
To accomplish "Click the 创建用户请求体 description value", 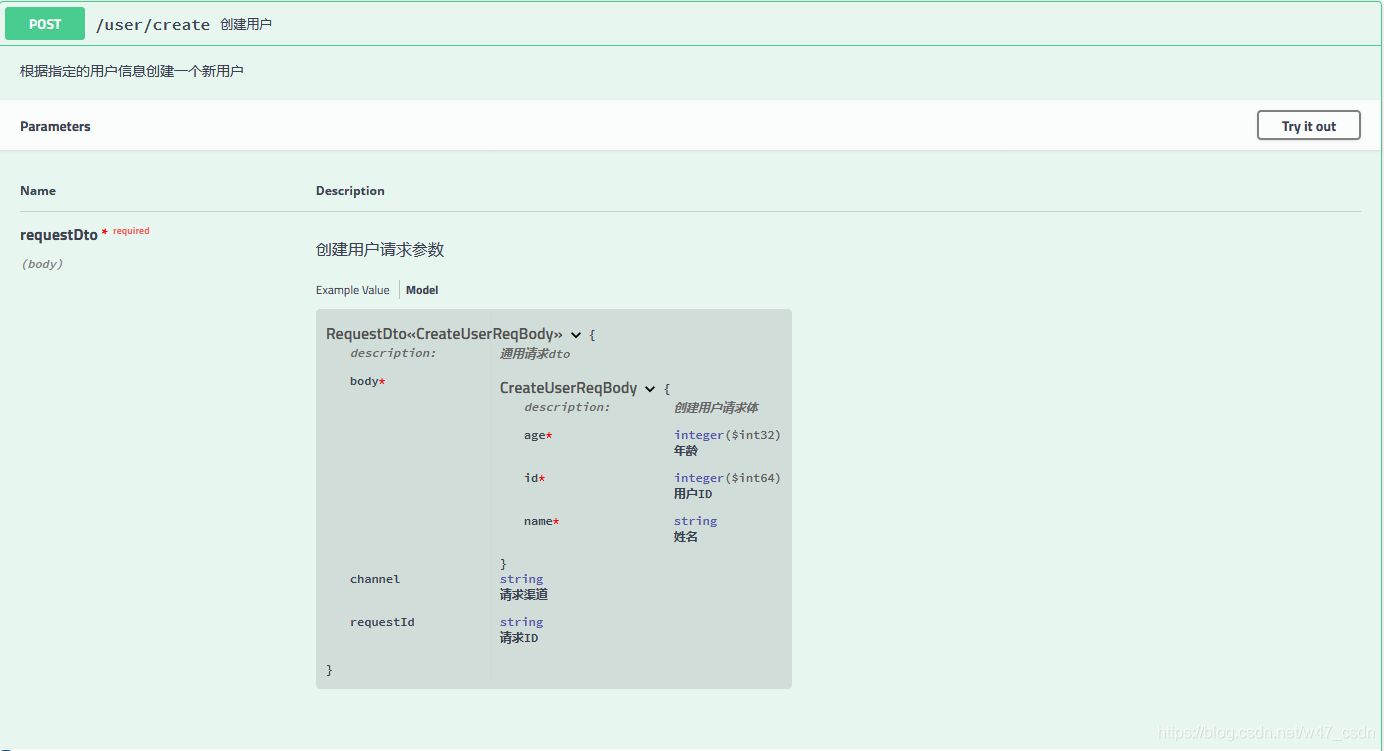I will tap(716, 408).
